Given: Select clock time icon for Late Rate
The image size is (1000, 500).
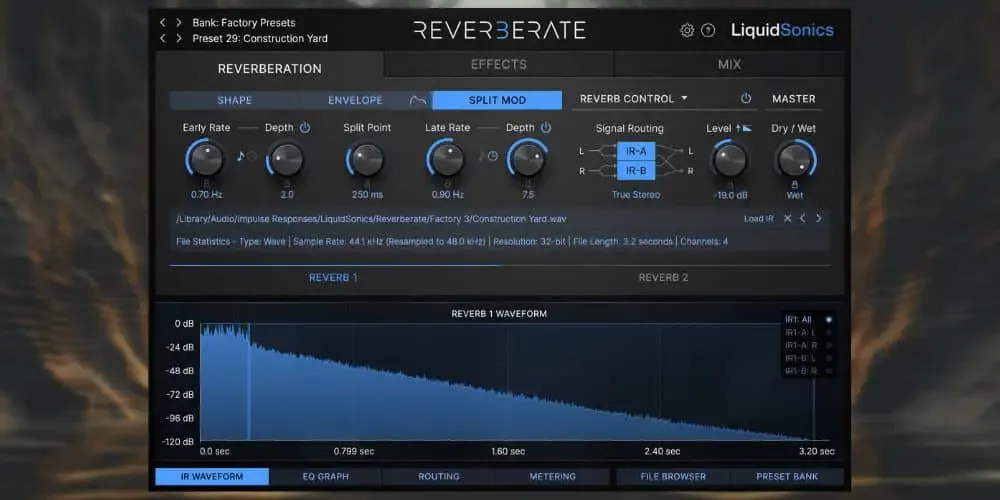Looking at the screenshot, I should pyautogui.click(x=492, y=156).
